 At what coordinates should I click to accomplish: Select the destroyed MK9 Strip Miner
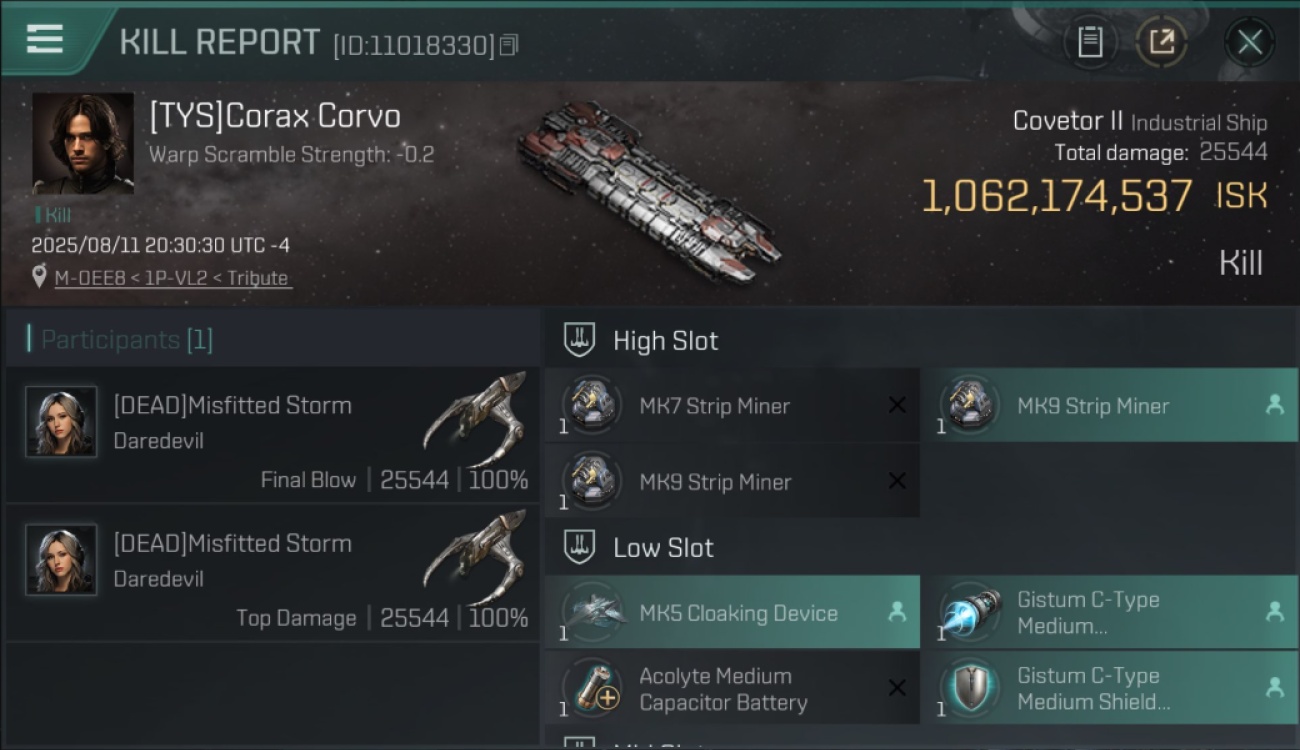[x=733, y=482]
